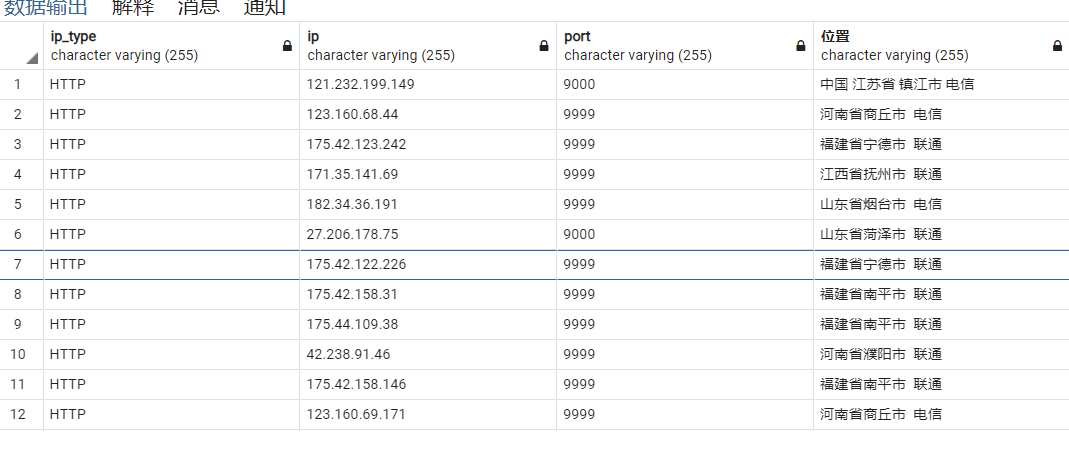Select the 位置 column header
The width and height of the screenshot is (1069, 455).
point(941,46)
